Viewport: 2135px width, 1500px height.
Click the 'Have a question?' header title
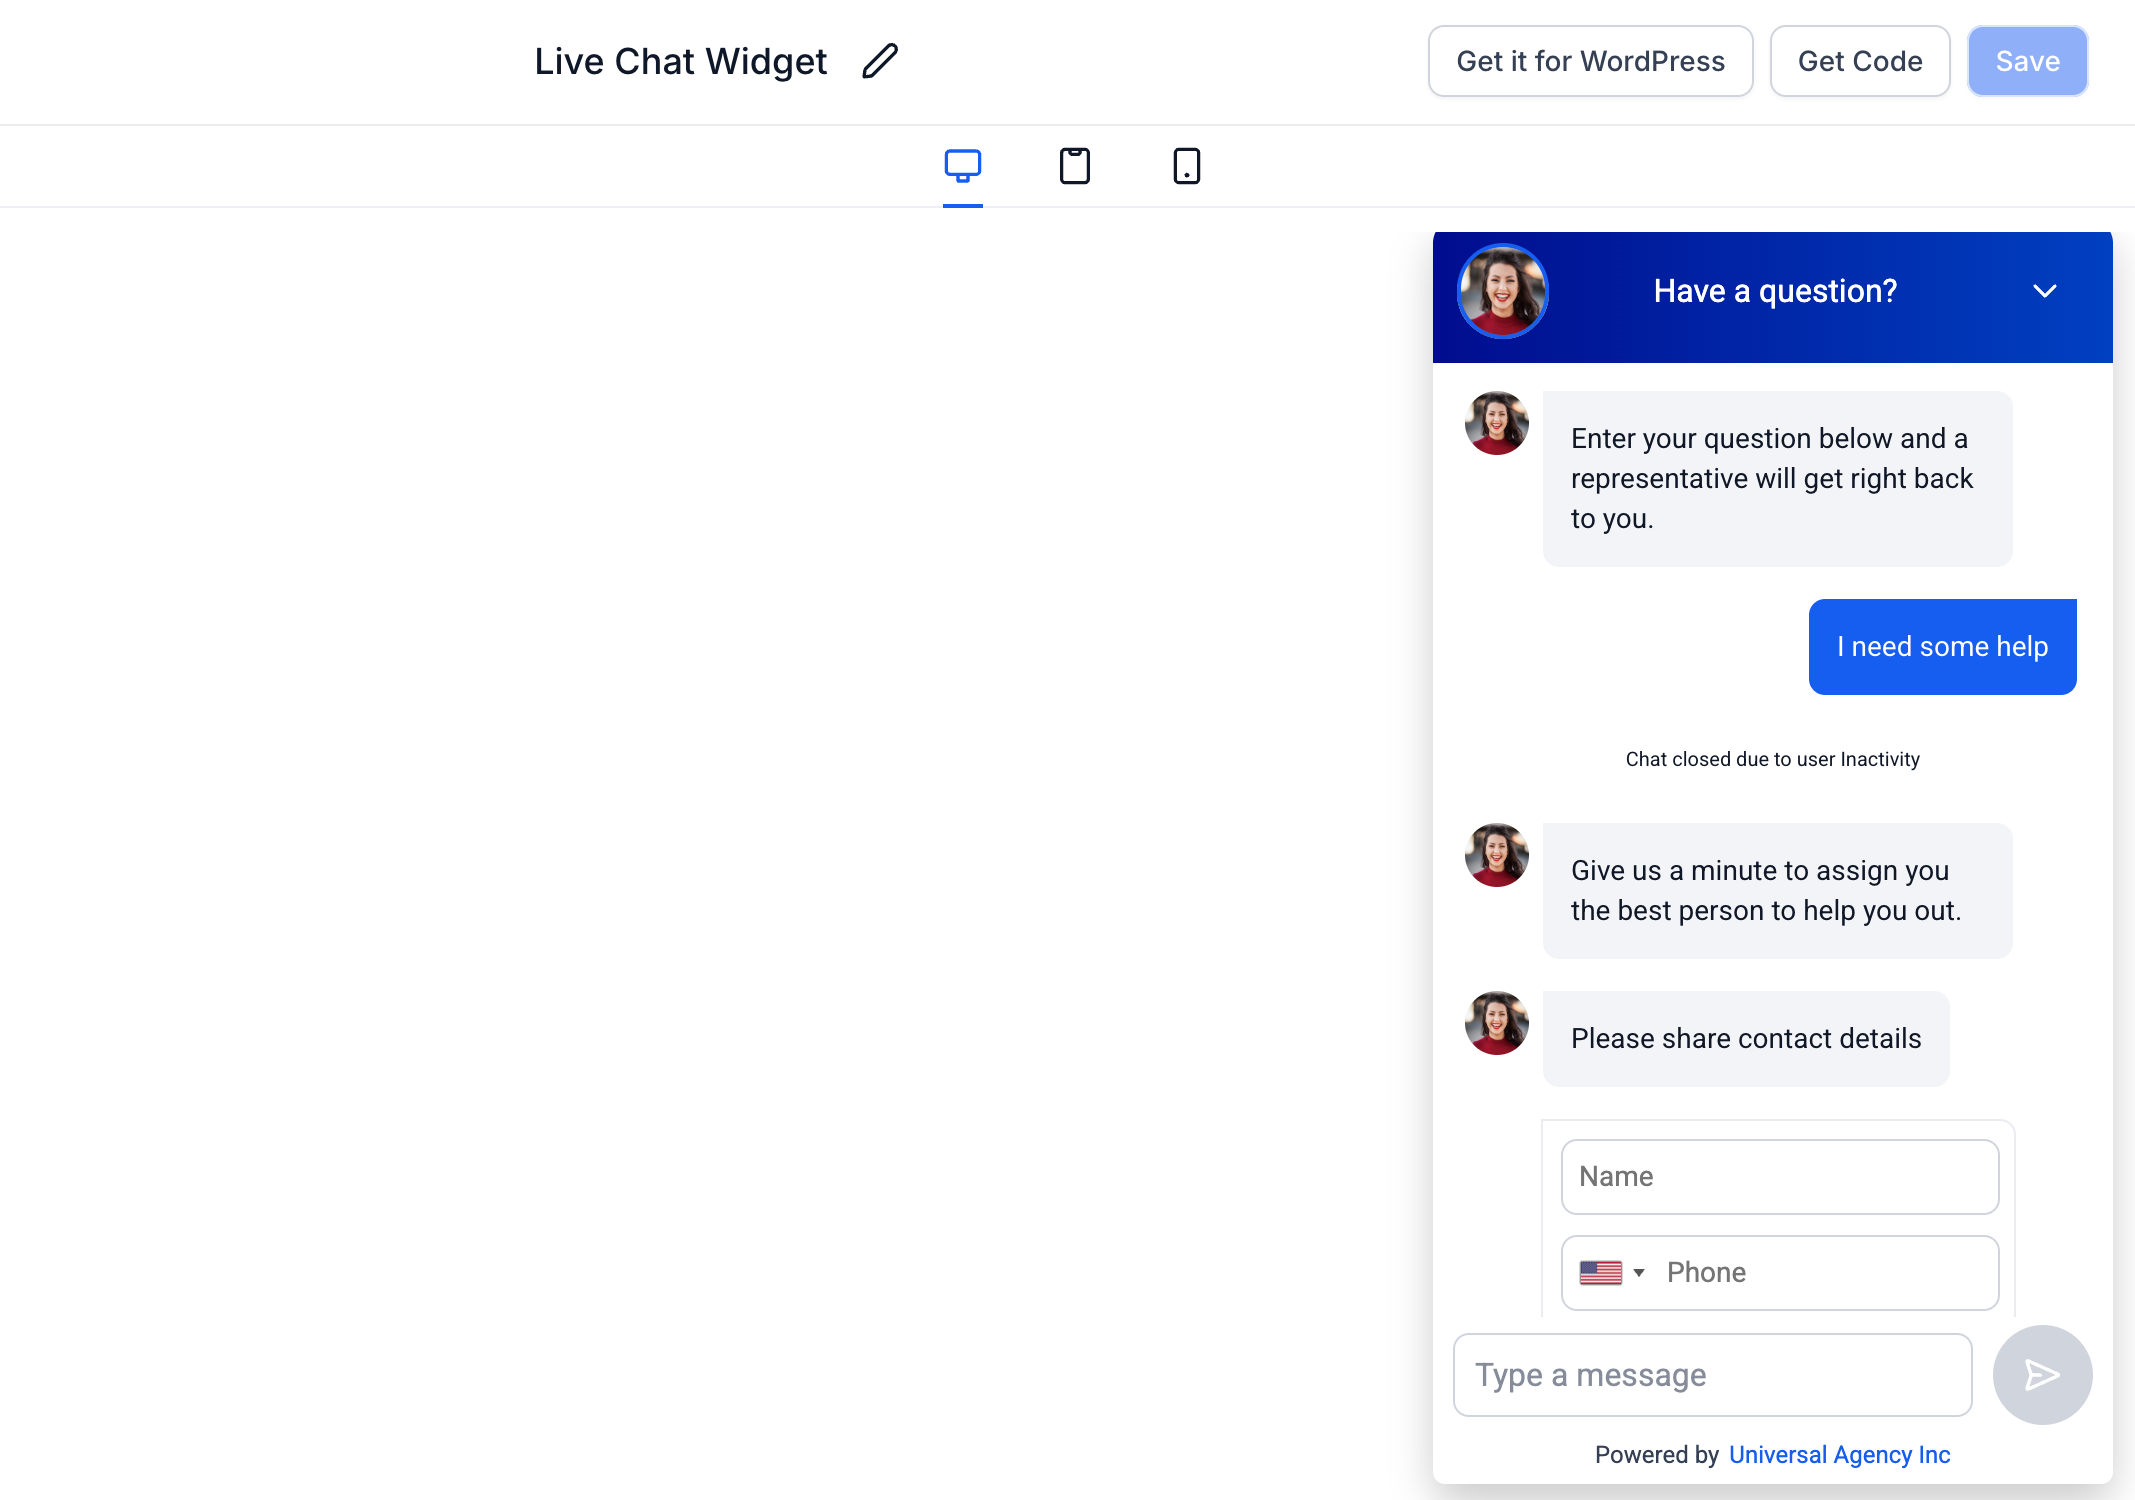coord(1775,291)
